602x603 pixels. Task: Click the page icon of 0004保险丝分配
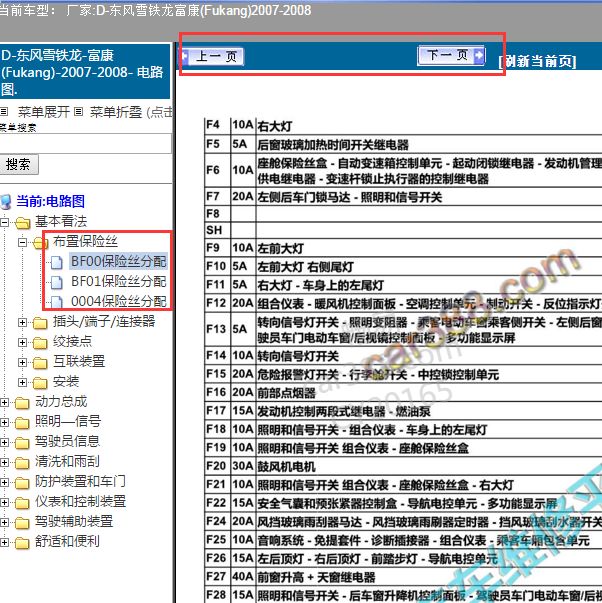(57, 302)
